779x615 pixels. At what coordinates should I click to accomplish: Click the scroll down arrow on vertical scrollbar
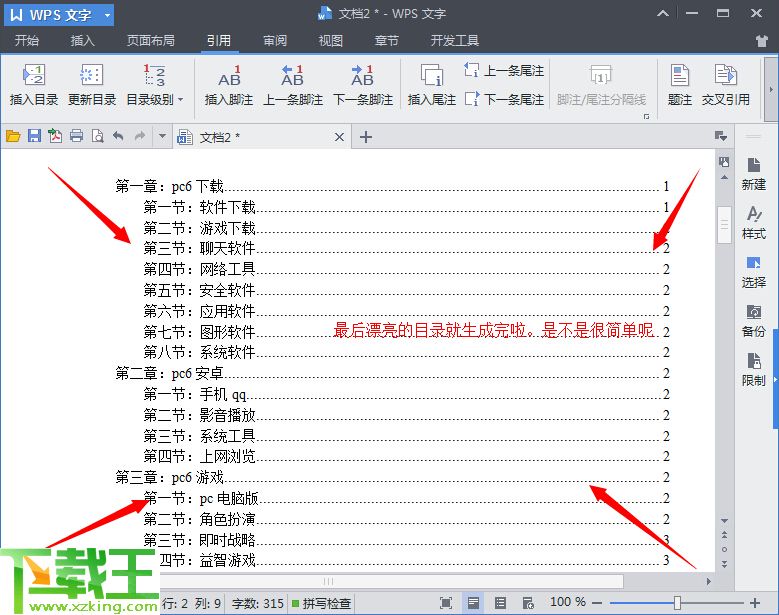pyautogui.click(x=724, y=521)
